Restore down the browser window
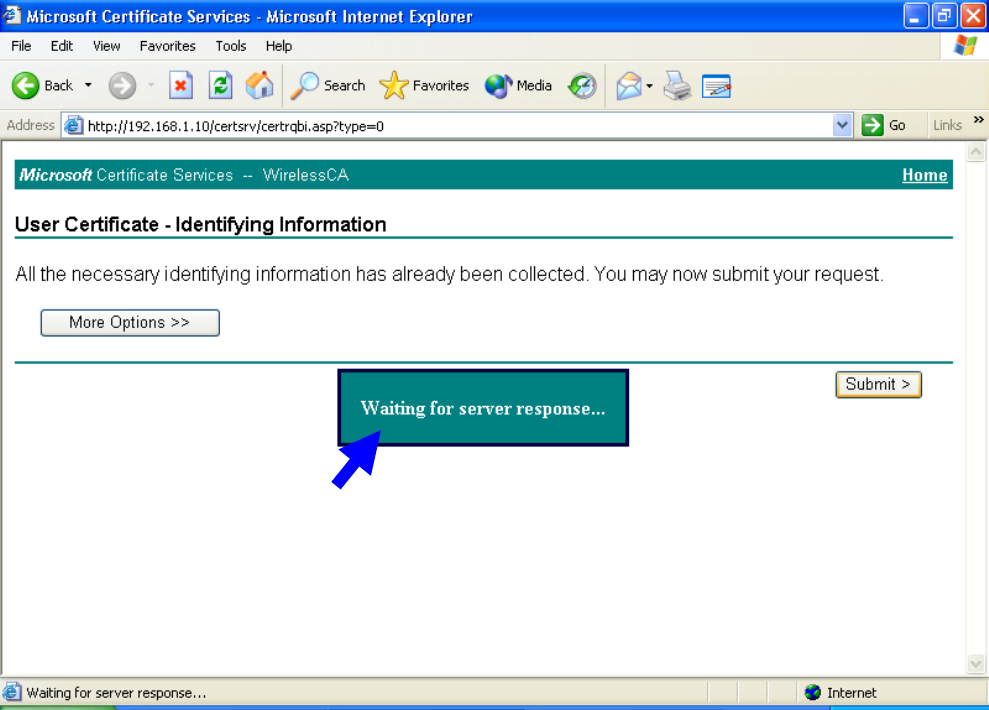Image resolution: width=989 pixels, height=710 pixels. click(944, 16)
